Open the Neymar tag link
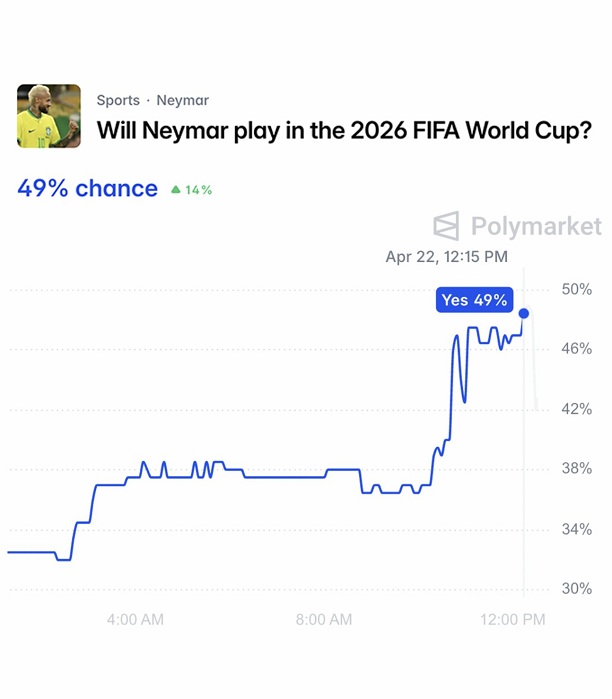 182,100
